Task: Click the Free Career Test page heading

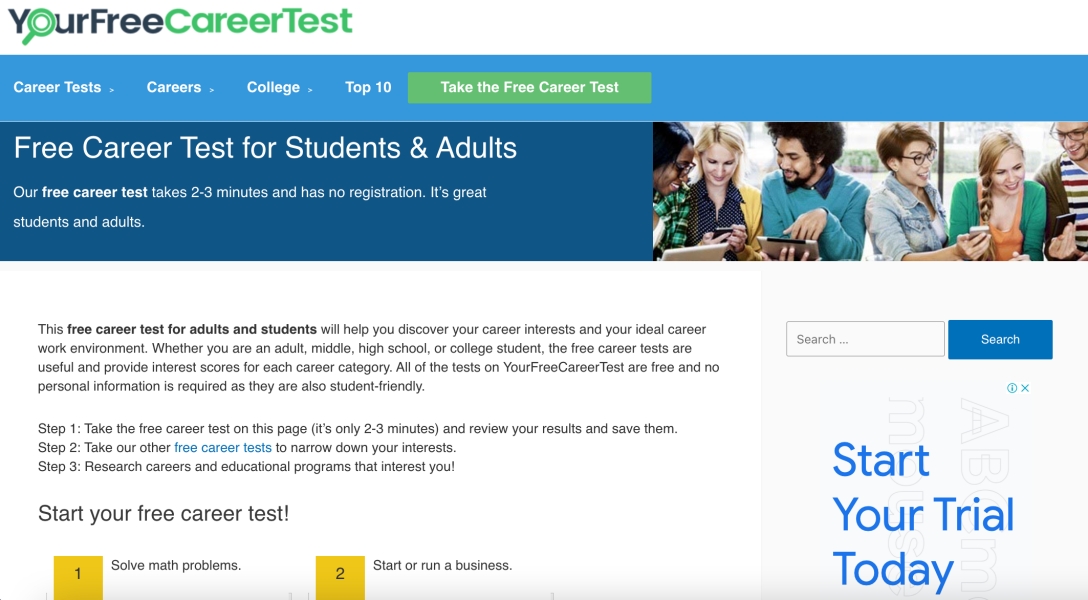Action: (x=265, y=148)
